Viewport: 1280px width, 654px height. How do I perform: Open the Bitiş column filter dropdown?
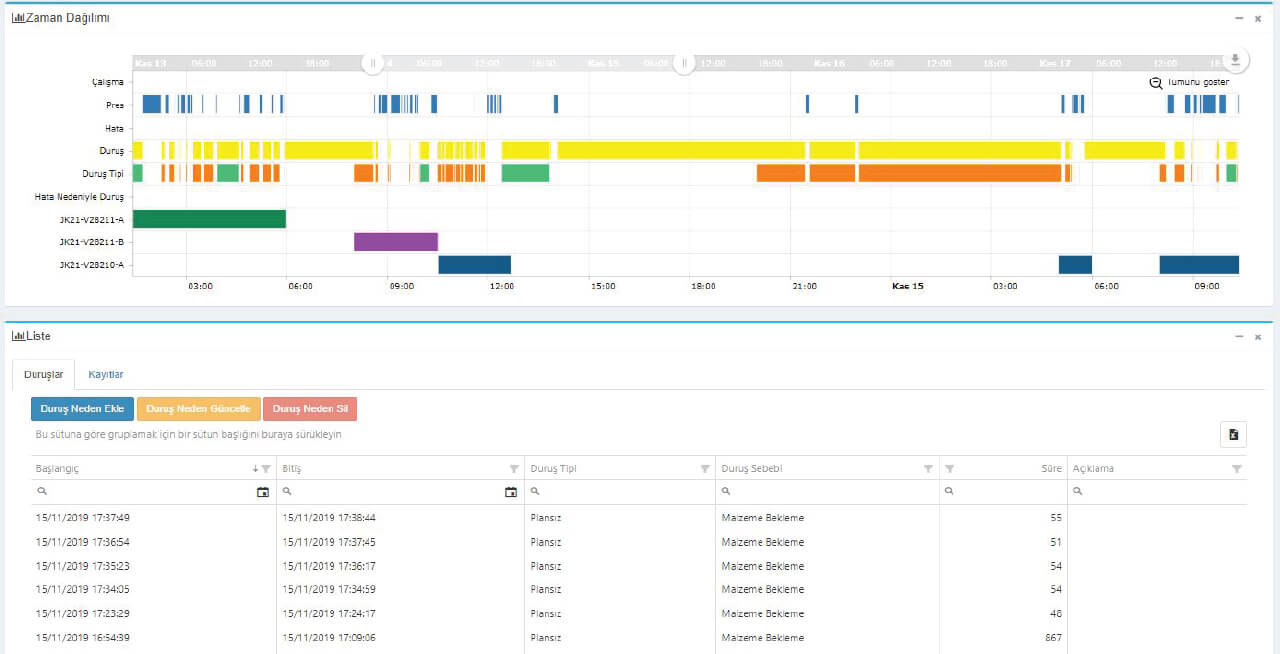tap(514, 469)
